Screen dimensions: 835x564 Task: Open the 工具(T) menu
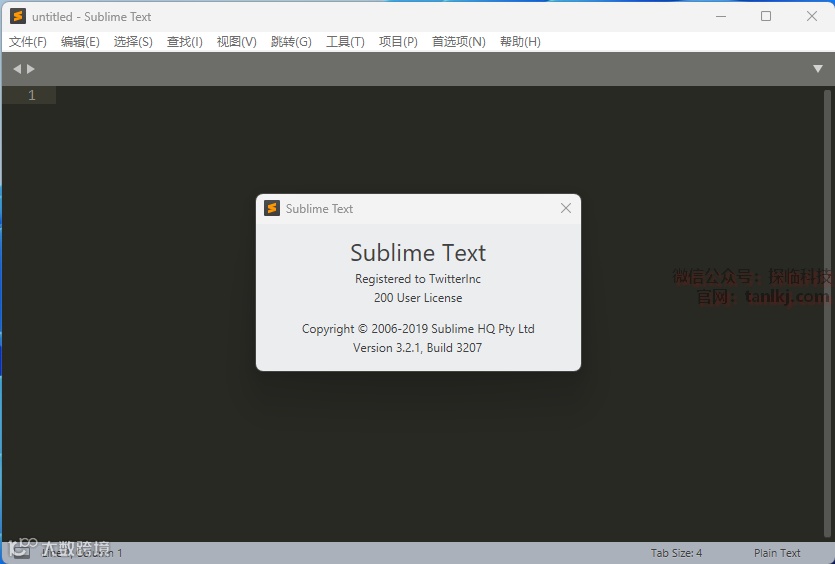345,42
